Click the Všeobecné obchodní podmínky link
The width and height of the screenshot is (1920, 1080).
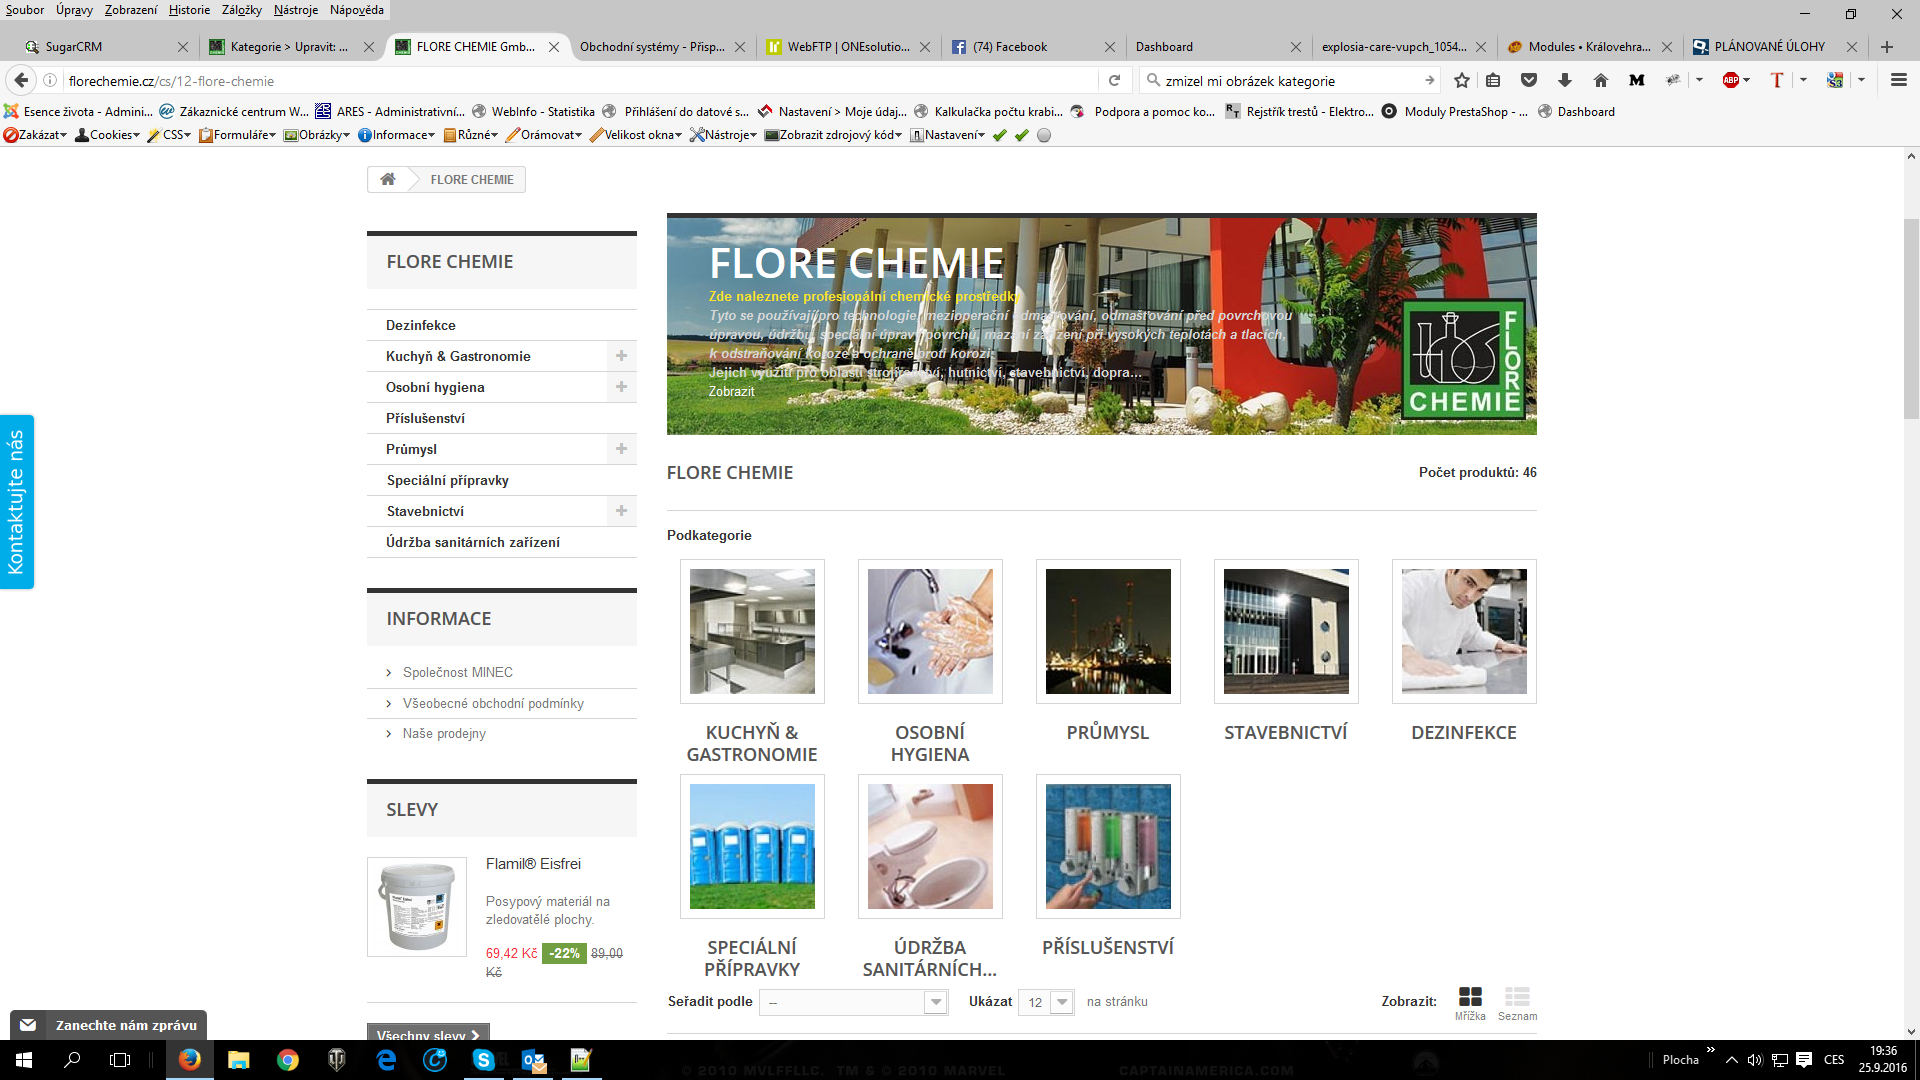[x=493, y=703]
